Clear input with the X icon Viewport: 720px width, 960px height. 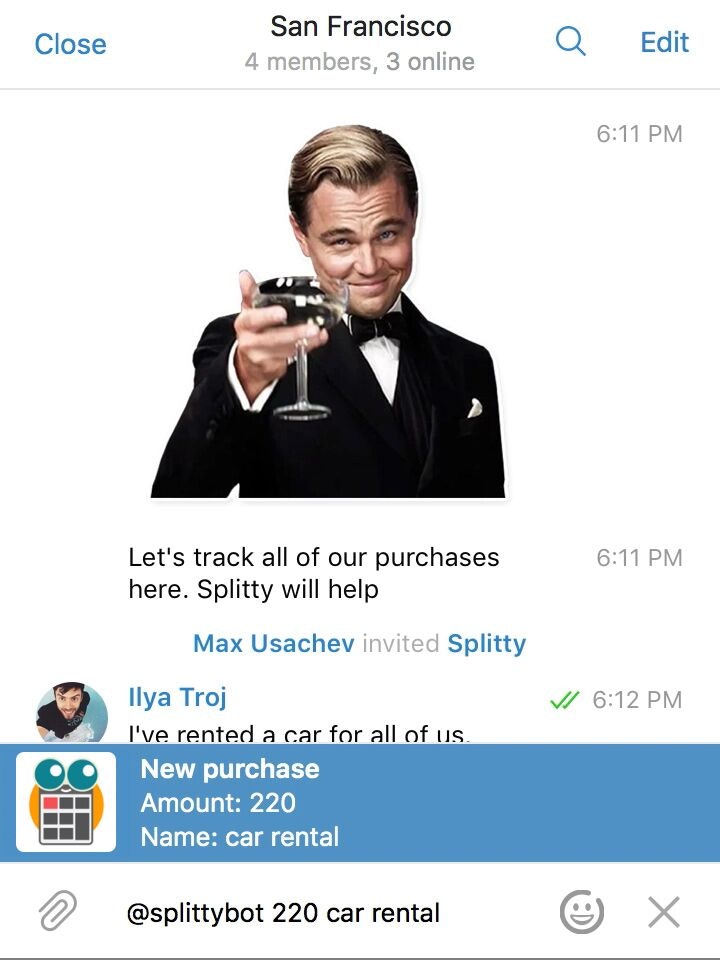(664, 912)
